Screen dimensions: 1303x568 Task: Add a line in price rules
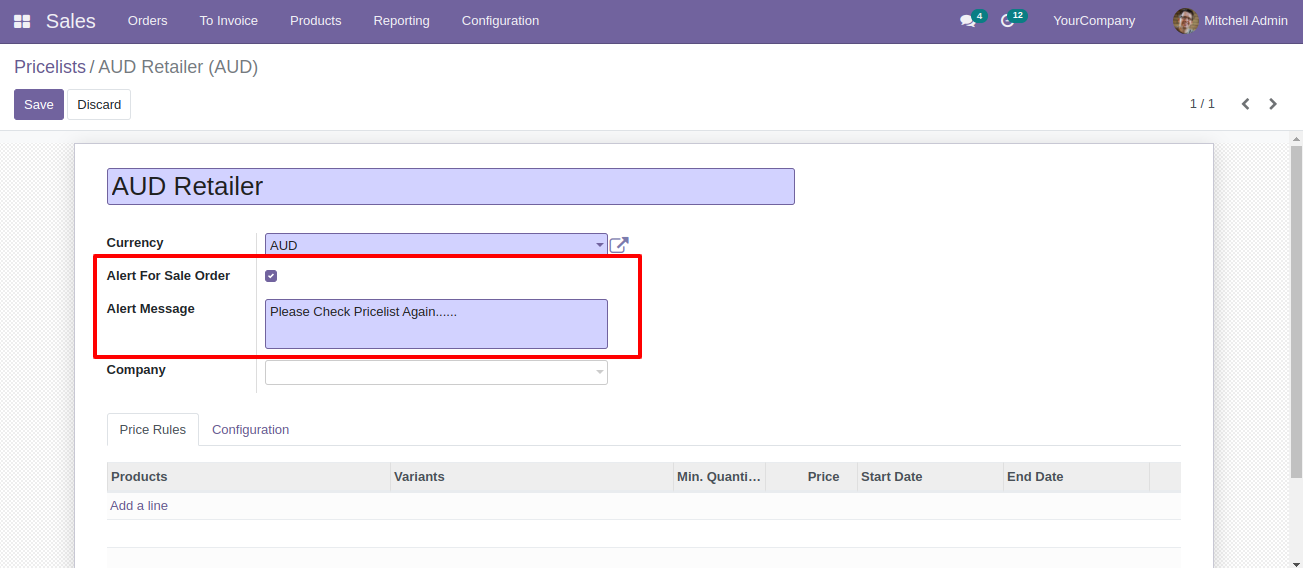(139, 506)
